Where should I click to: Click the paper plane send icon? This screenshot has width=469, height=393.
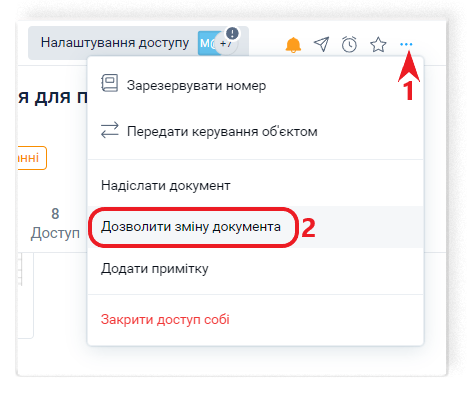[x=321, y=44]
